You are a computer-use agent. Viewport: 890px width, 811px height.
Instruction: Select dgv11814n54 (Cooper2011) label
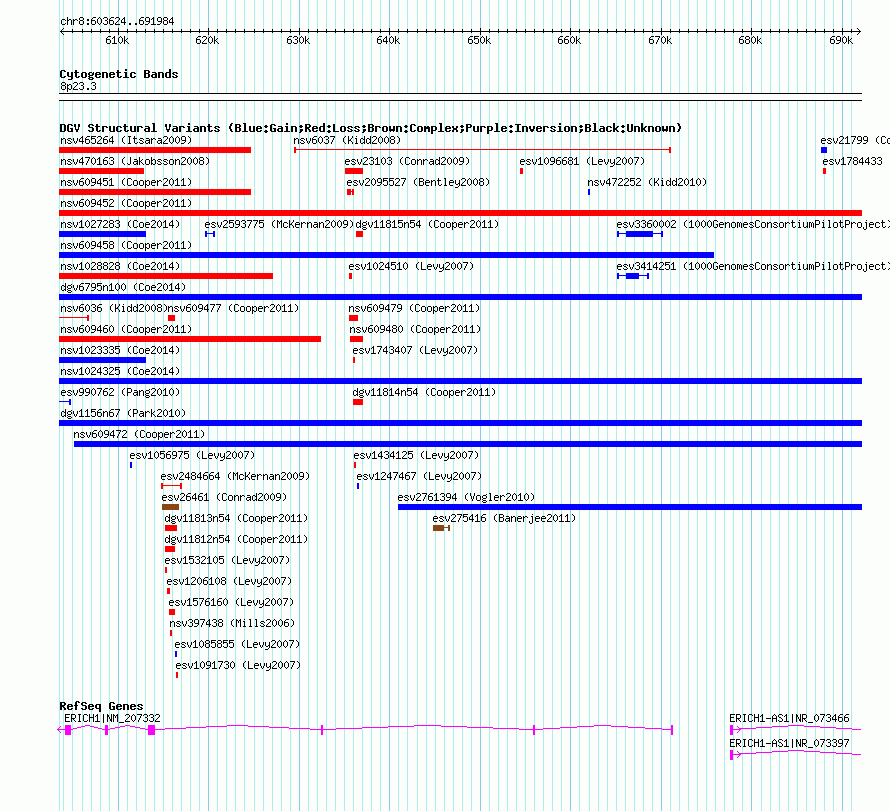click(x=424, y=392)
